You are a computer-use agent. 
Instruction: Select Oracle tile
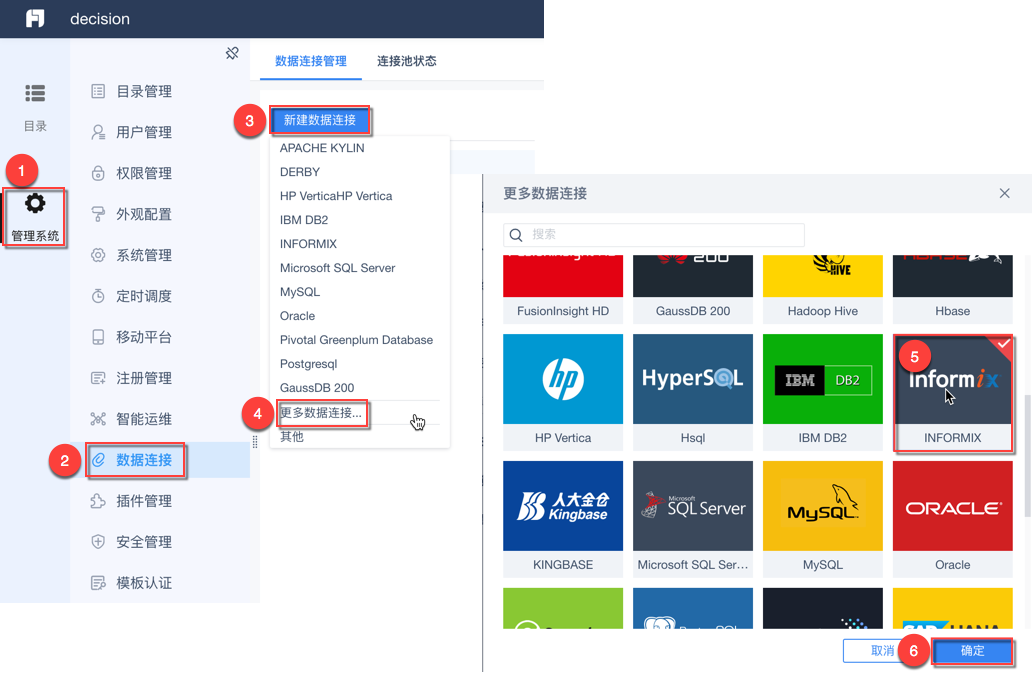click(x=952, y=519)
